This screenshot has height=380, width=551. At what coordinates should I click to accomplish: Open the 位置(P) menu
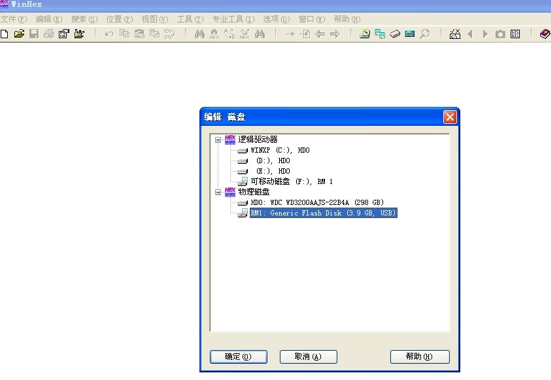coord(119,19)
